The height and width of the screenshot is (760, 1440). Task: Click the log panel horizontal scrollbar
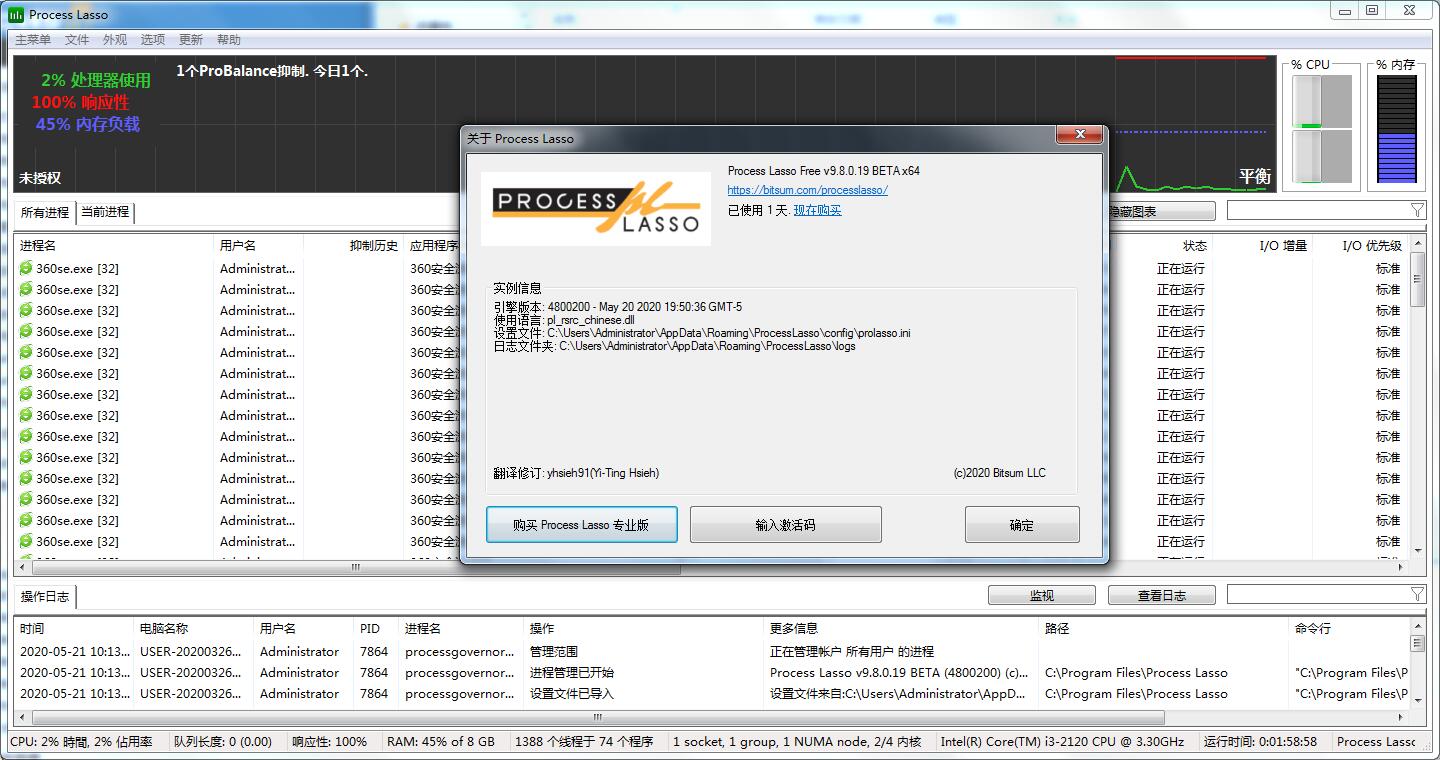tap(712, 718)
